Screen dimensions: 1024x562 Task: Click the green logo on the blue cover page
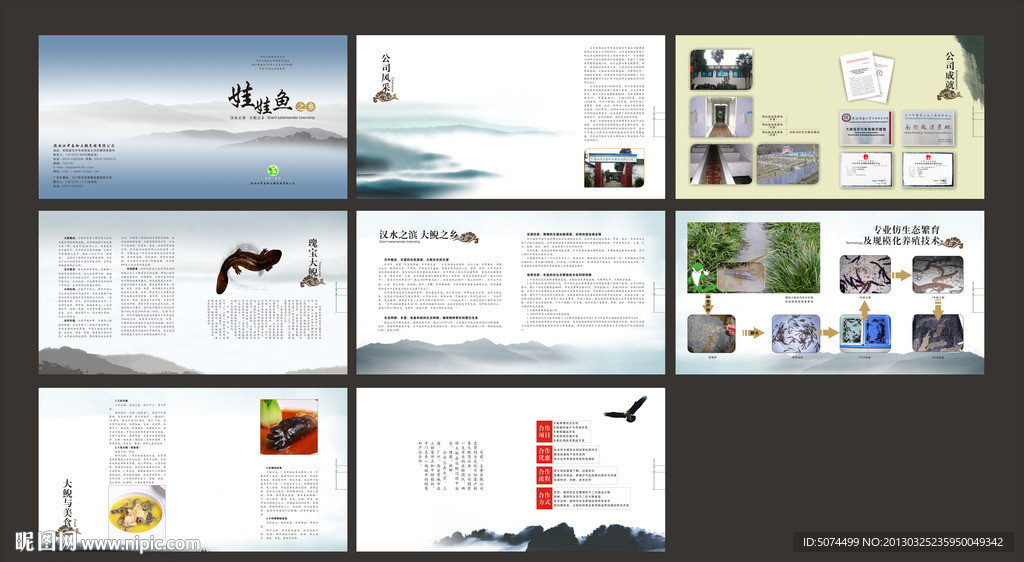point(273,171)
